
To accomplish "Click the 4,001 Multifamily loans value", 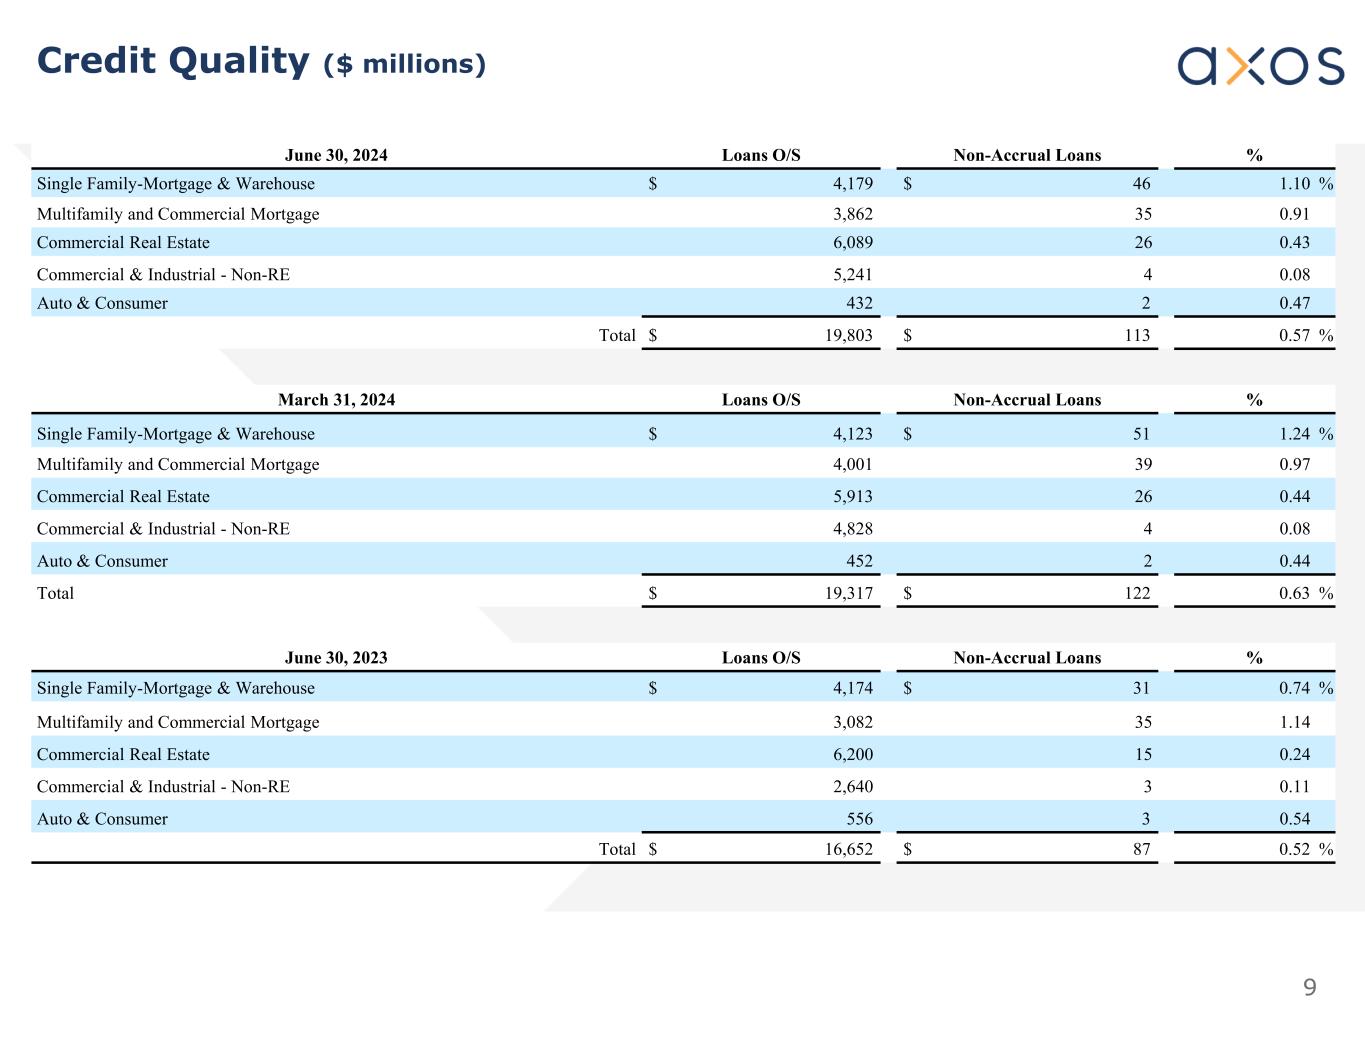I will [x=852, y=464].
